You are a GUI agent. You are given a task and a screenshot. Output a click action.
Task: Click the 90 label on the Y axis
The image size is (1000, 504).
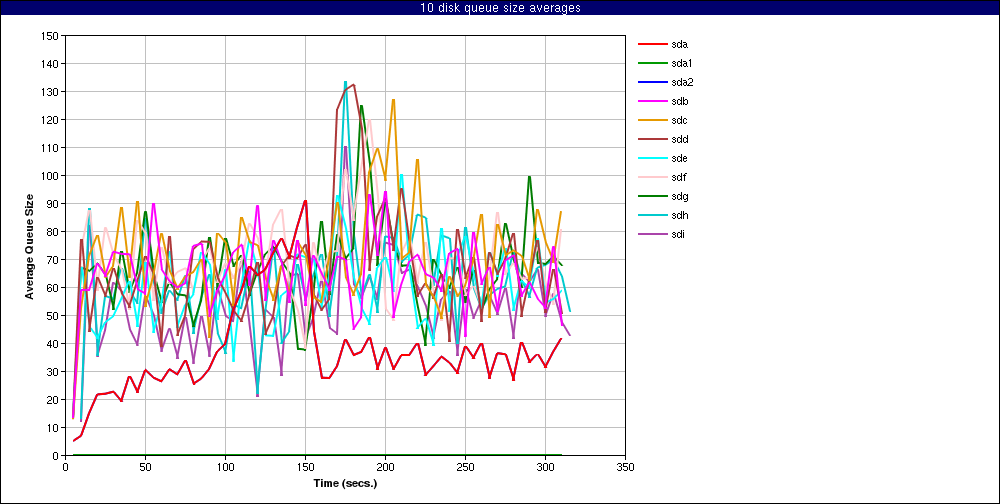click(x=53, y=204)
